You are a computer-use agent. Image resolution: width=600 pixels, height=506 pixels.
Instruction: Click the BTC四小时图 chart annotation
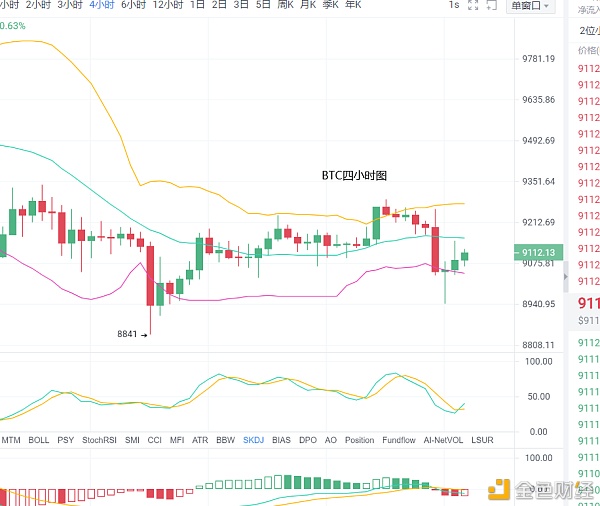coord(354,176)
